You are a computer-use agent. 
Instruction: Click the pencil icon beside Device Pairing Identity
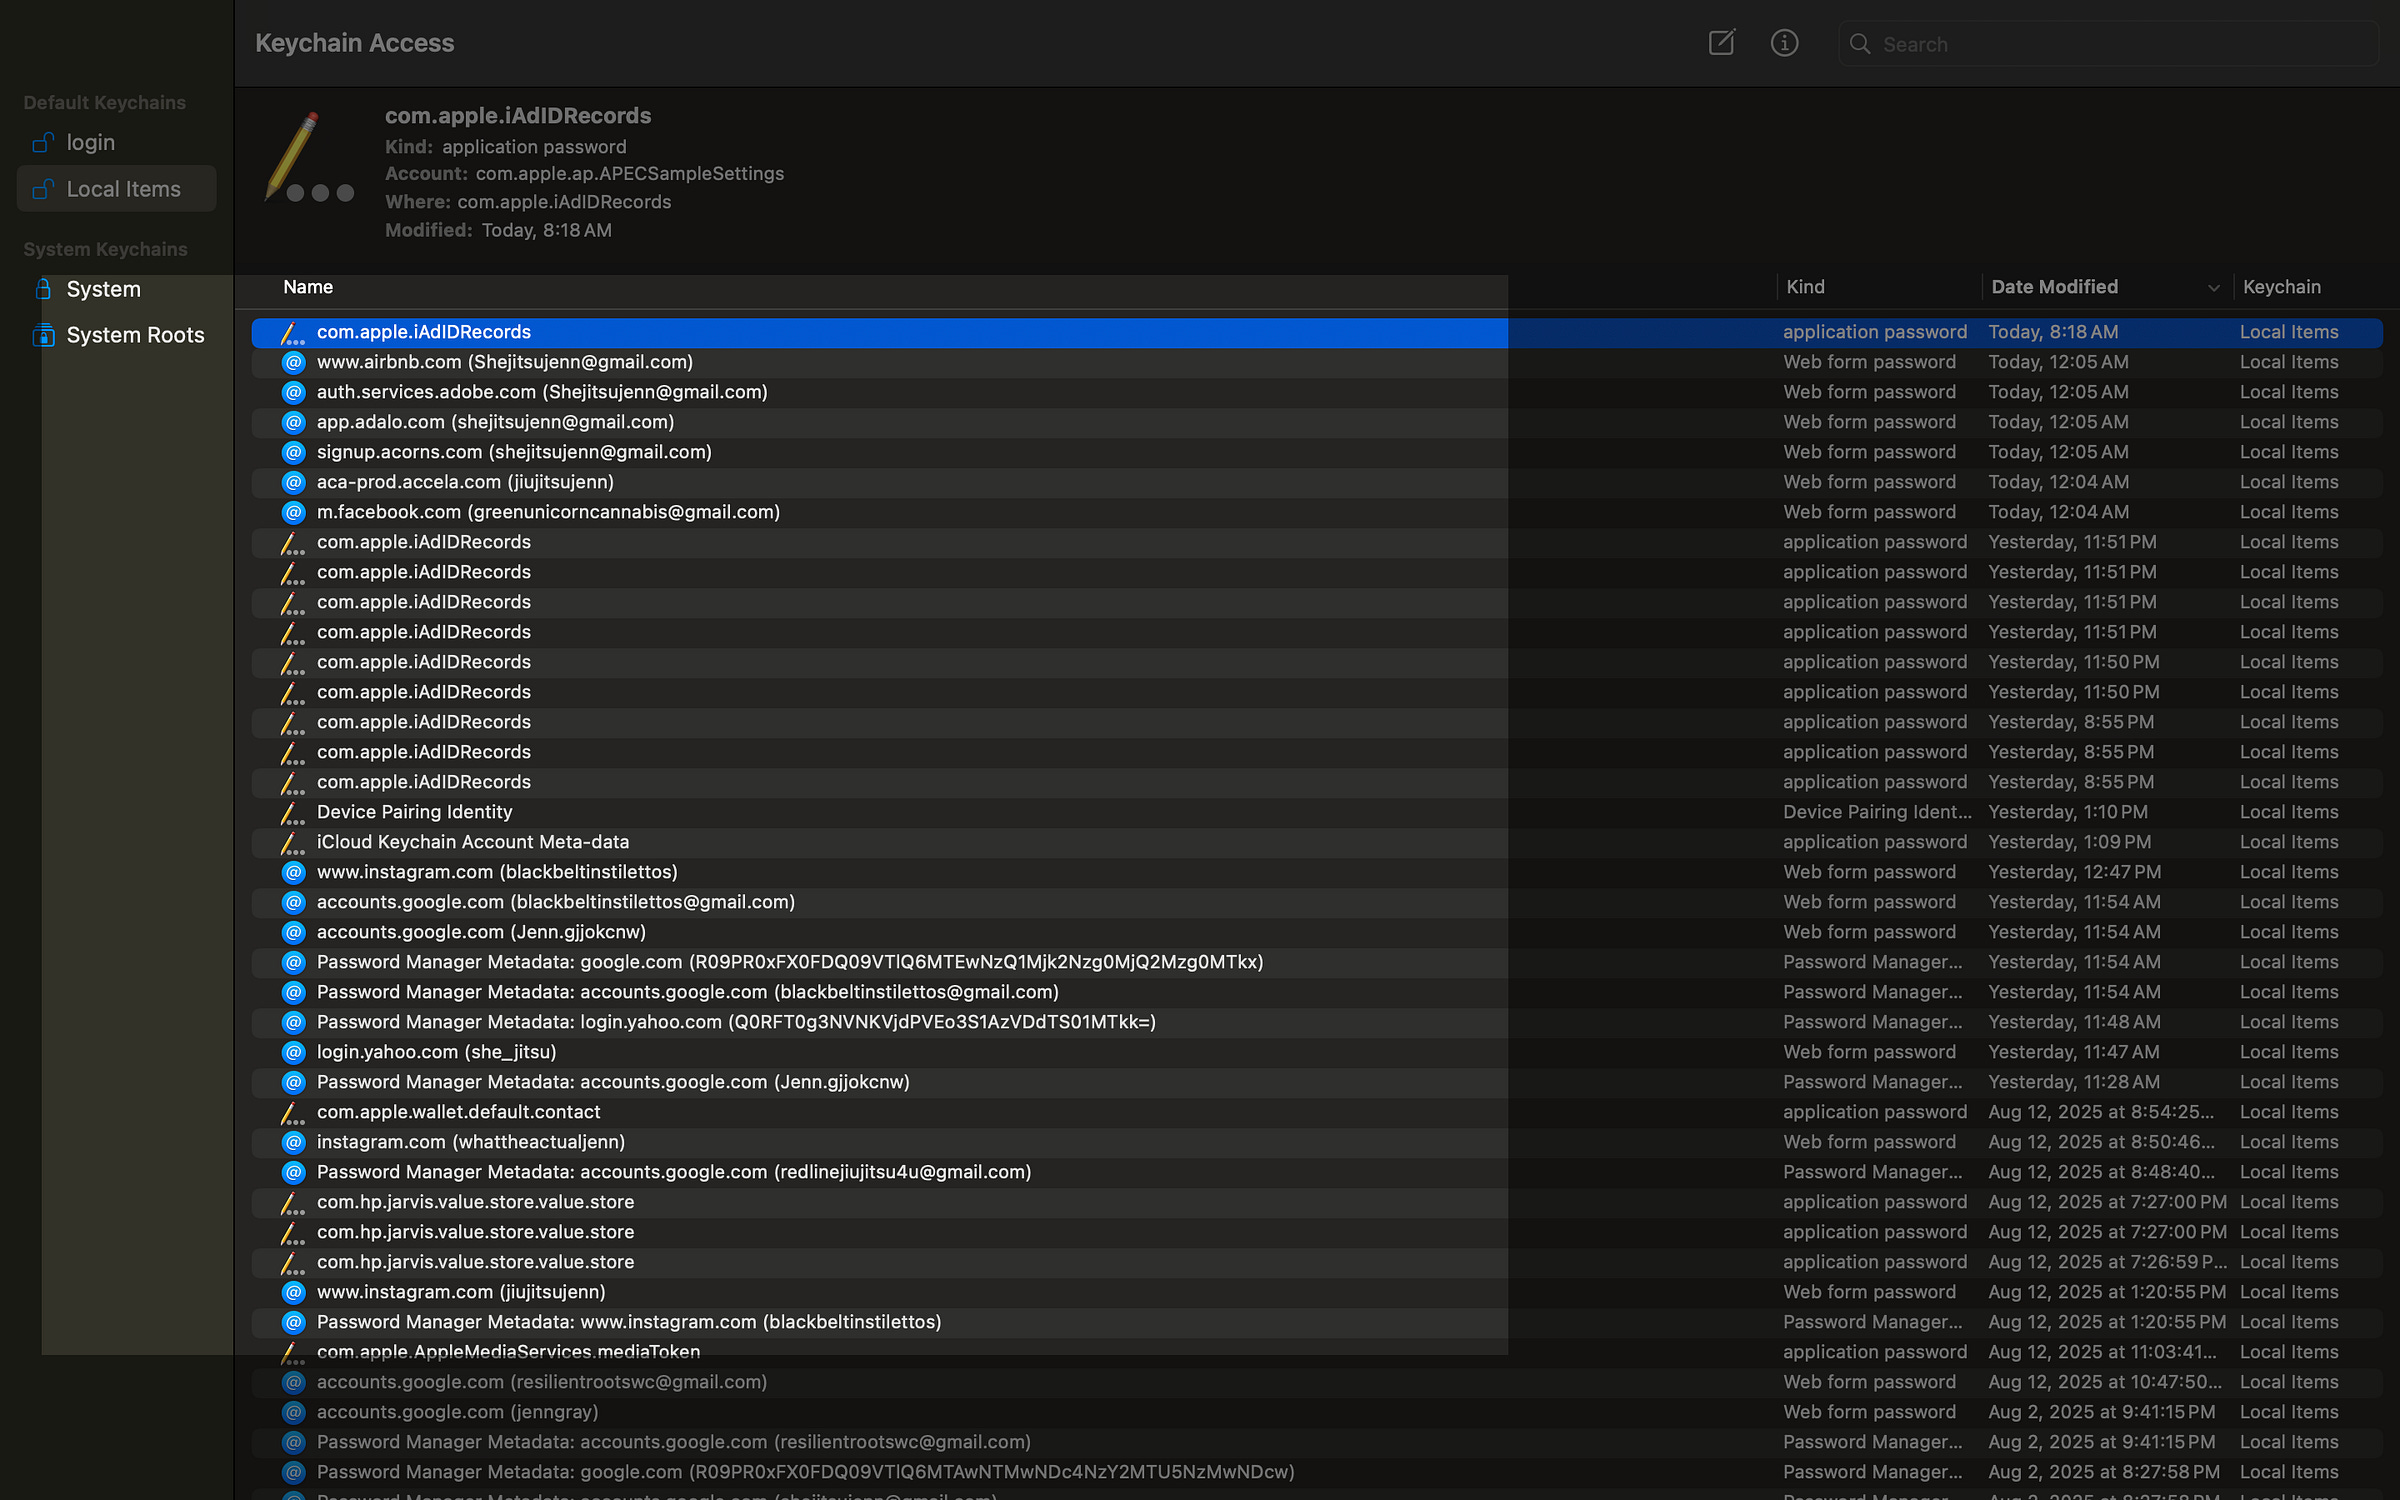(292, 812)
